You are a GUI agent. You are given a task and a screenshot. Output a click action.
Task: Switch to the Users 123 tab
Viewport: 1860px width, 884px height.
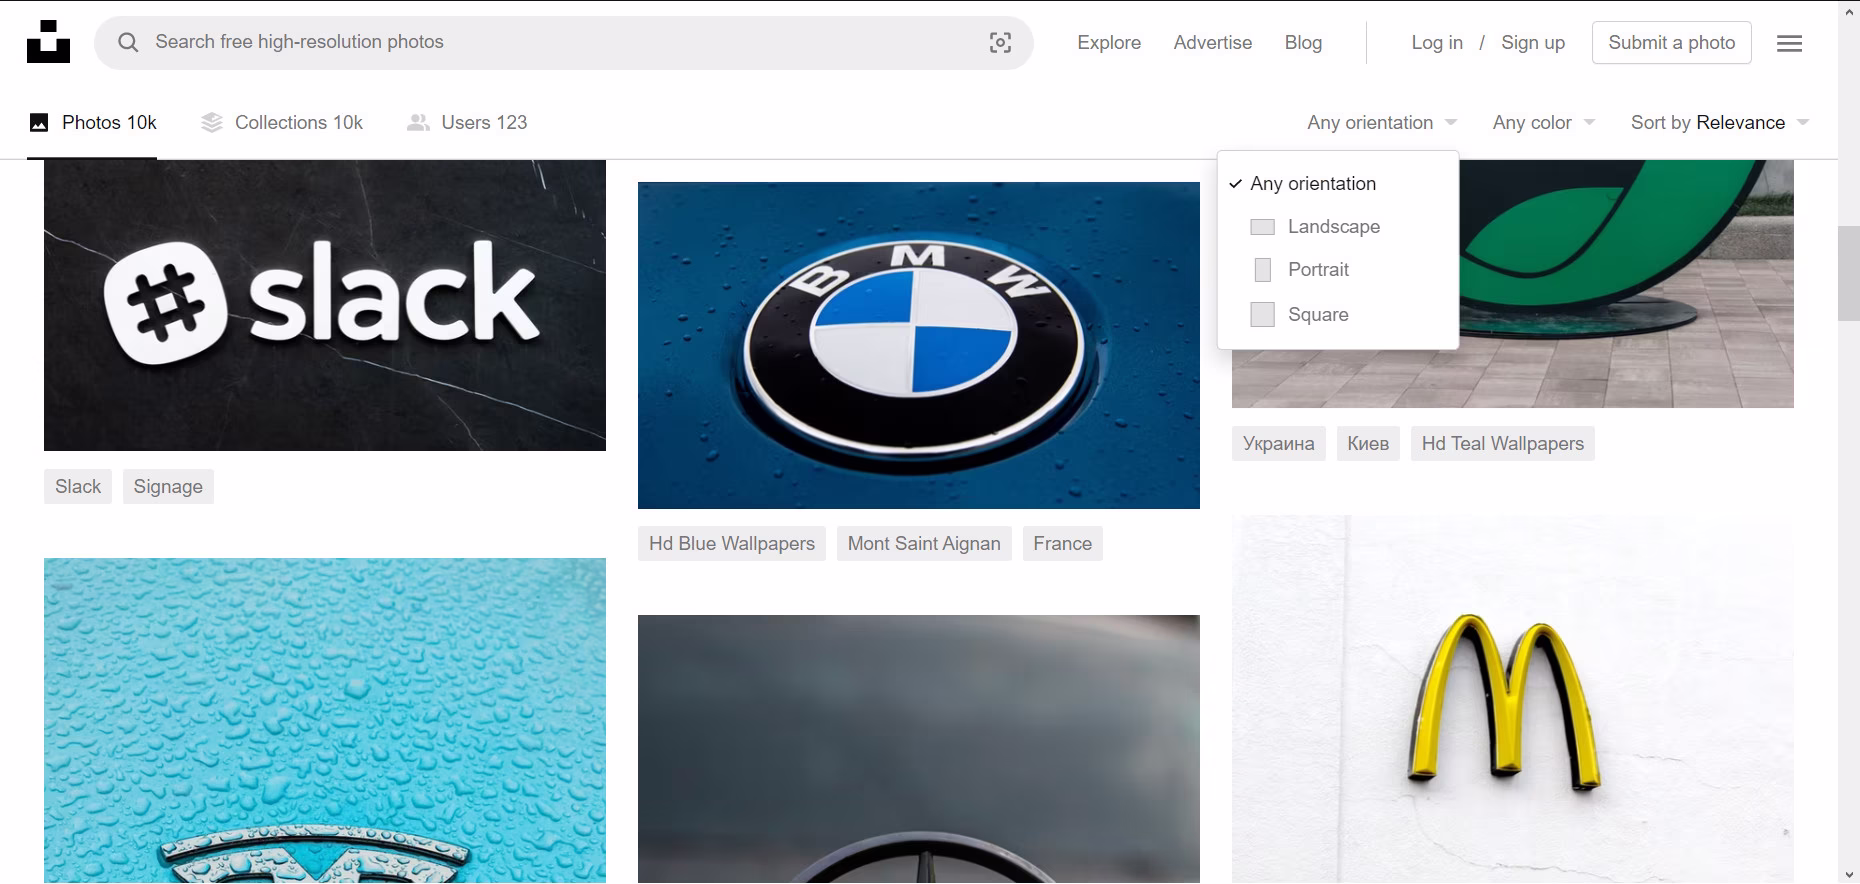point(467,123)
